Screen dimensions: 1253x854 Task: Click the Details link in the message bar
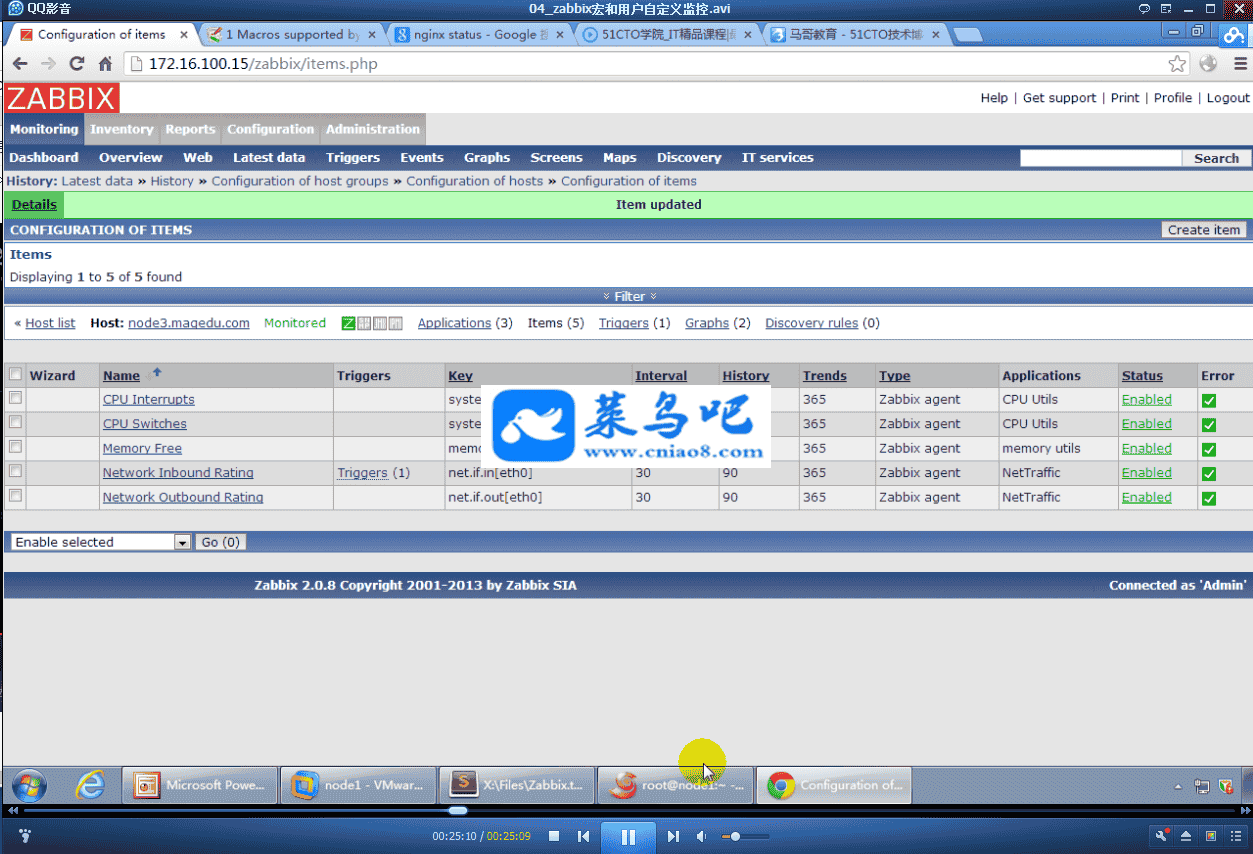(x=34, y=205)
